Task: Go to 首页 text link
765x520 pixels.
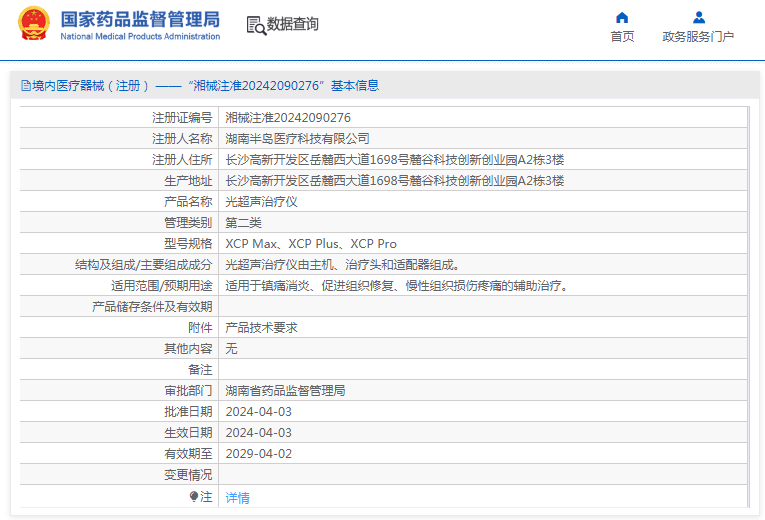Action: click(x=622, y=37)
